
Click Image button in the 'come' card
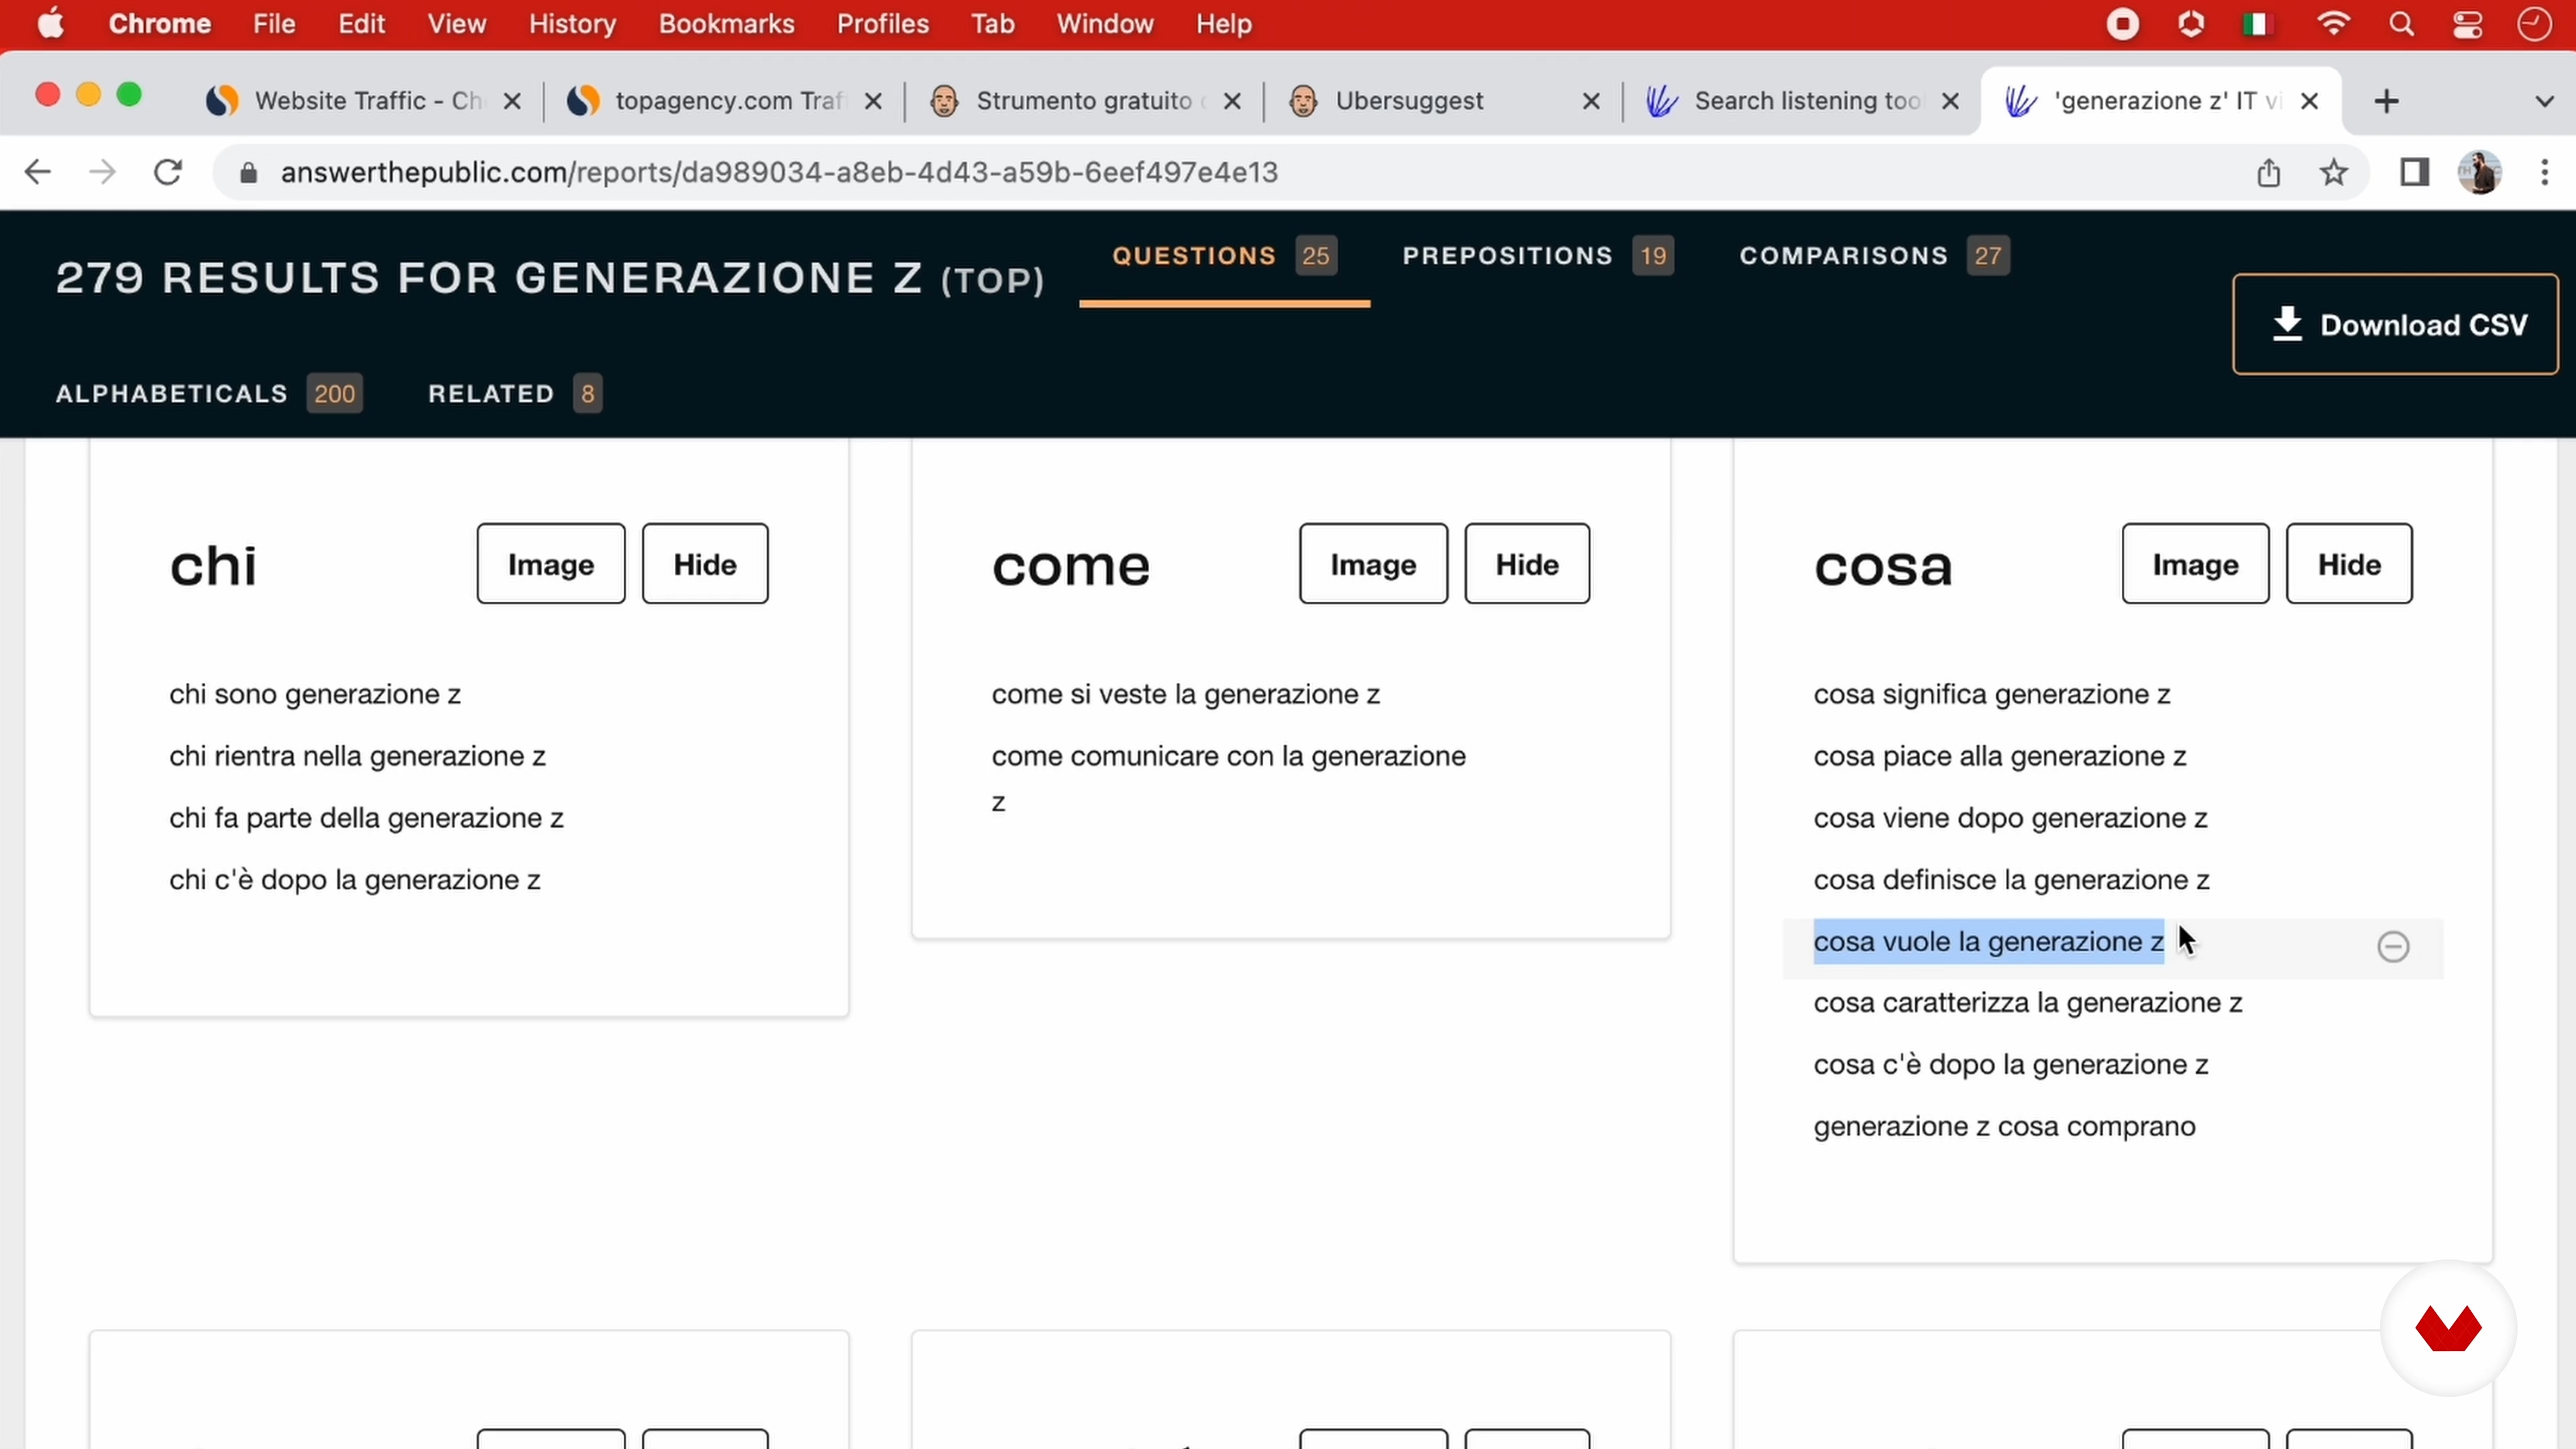[1373, 564]
